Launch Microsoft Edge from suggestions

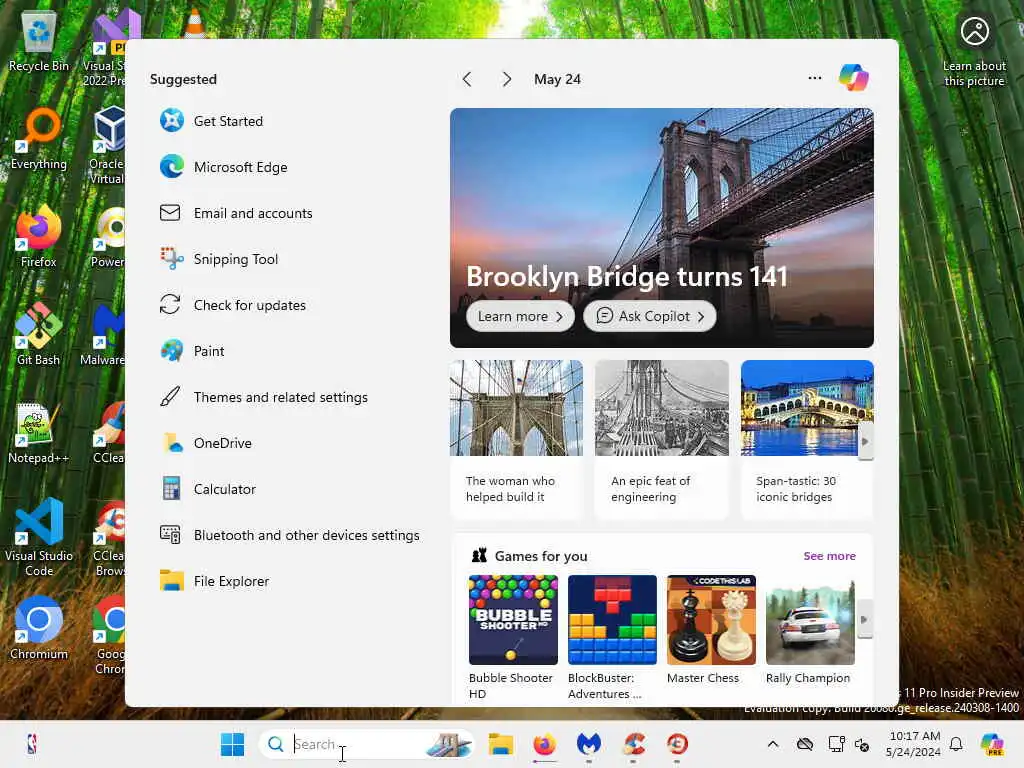pos(223,167)
